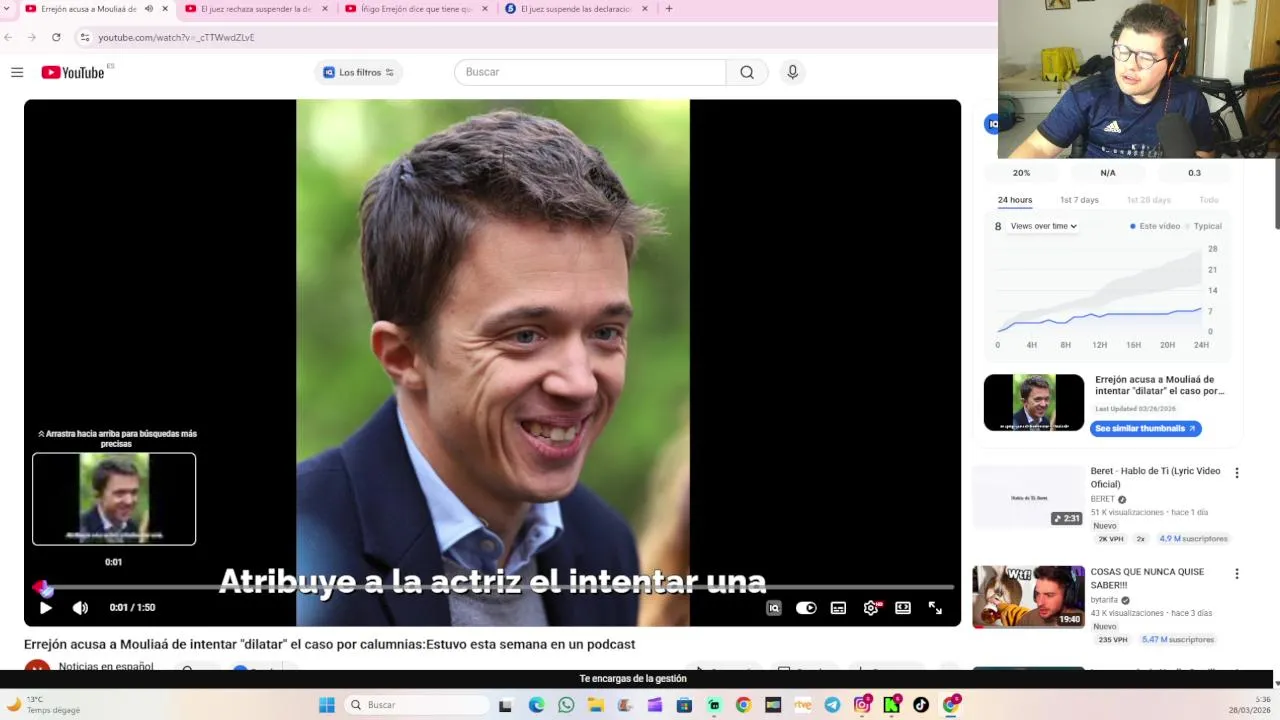Click the '5.47 M suscriptores' badge
The height and width of the screenshot is (720, 1280).
click(1177, 640)
